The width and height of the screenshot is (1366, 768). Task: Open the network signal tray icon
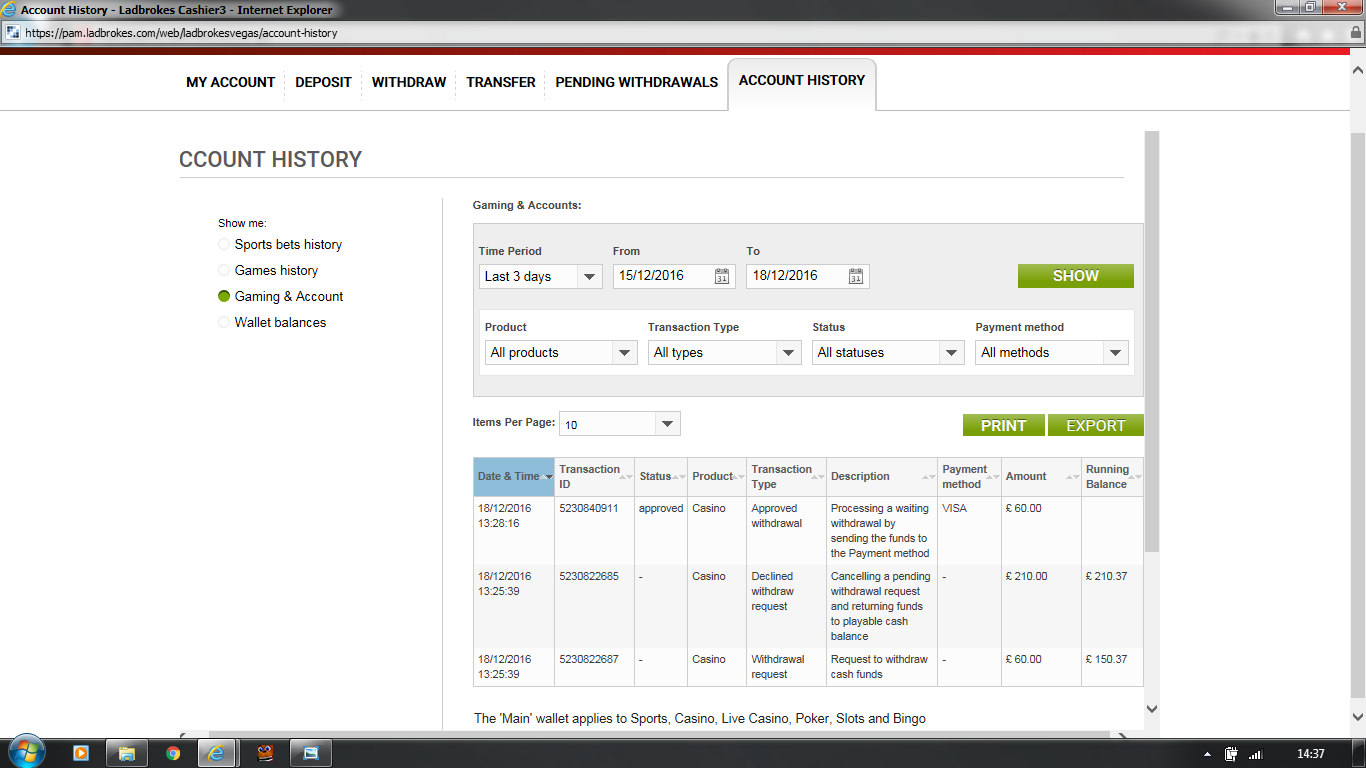[x=1256, y=754]
